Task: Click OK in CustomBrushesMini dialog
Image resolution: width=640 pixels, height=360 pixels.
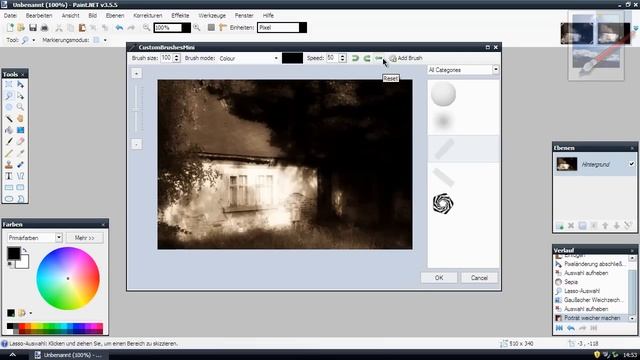Action: tap(439, 278)
